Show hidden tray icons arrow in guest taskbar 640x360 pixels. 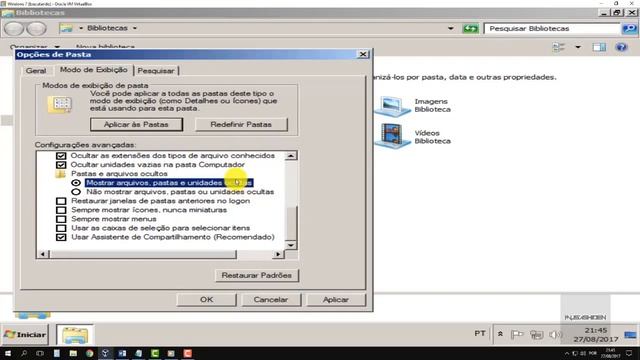[500, 334]
